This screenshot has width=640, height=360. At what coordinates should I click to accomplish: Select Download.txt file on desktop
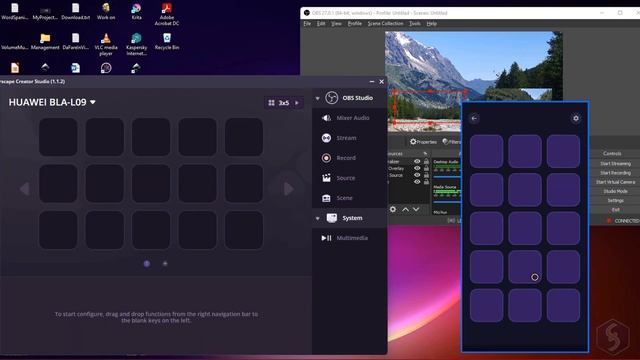pos(76,11)
